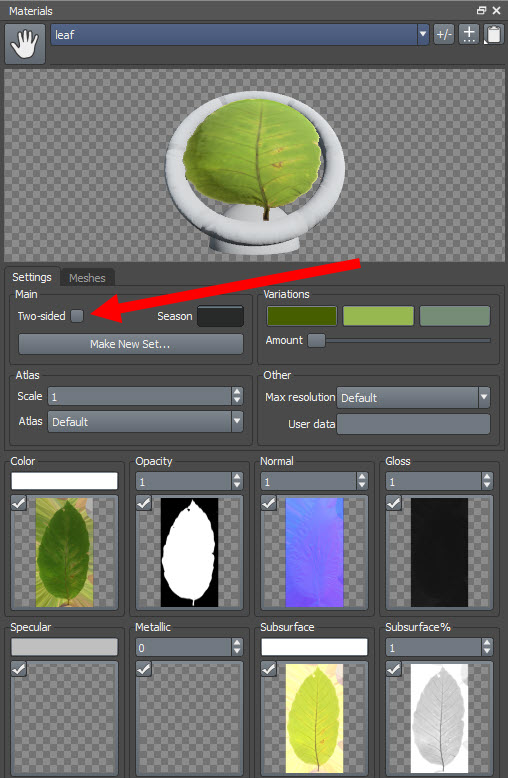Toggle the Color map checkbox
This screenshot has height=778, width=508.
pyautogui.click(x=18, y=503)
